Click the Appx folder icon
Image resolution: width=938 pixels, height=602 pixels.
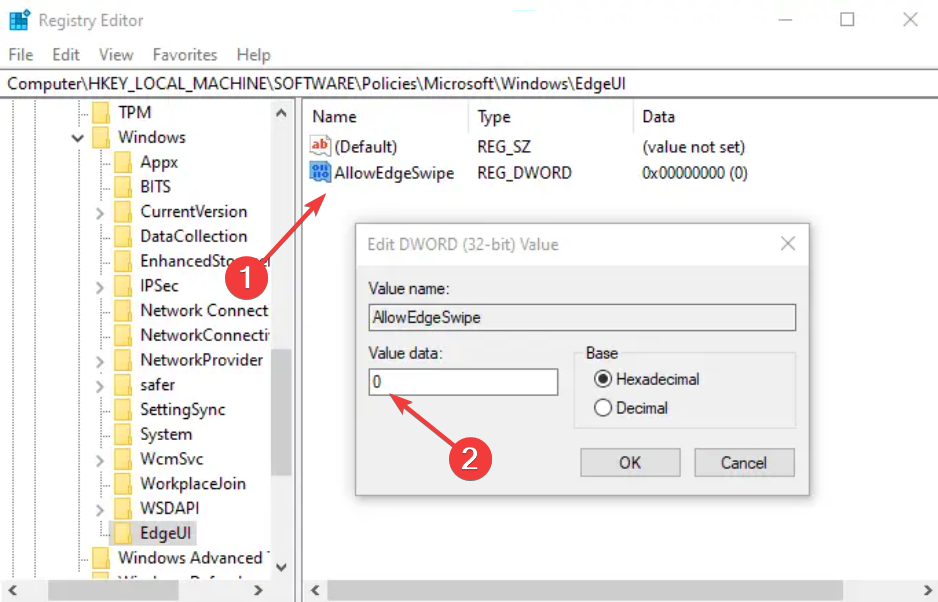(x=123, y=162)
